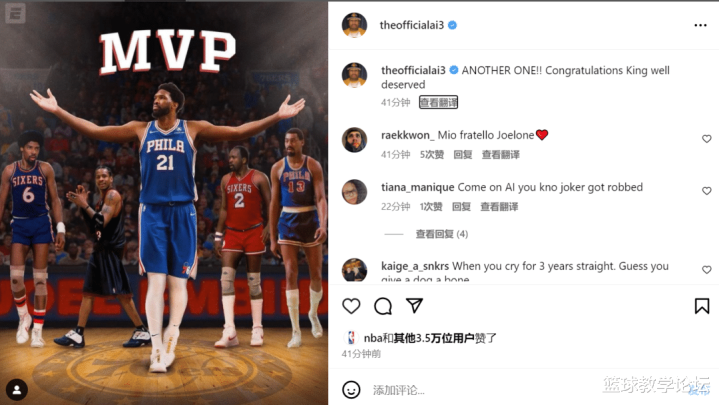Open theofficialai3 profile from header username

(411, 25)
